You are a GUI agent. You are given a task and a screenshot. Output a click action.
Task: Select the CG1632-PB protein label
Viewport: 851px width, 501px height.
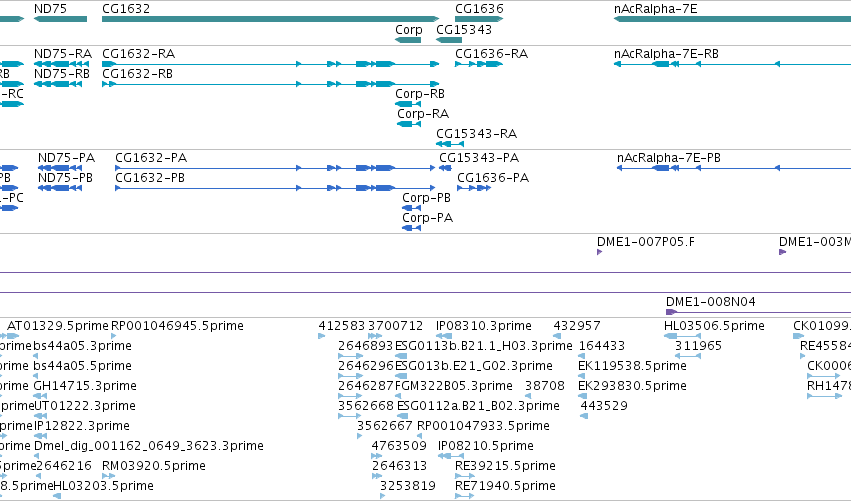pos(150,178)
